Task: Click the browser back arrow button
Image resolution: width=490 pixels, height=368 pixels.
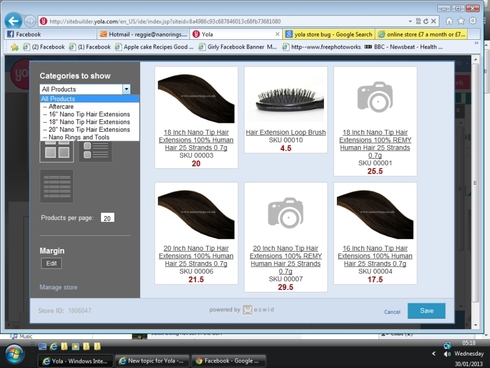Action: click(13, 21)
